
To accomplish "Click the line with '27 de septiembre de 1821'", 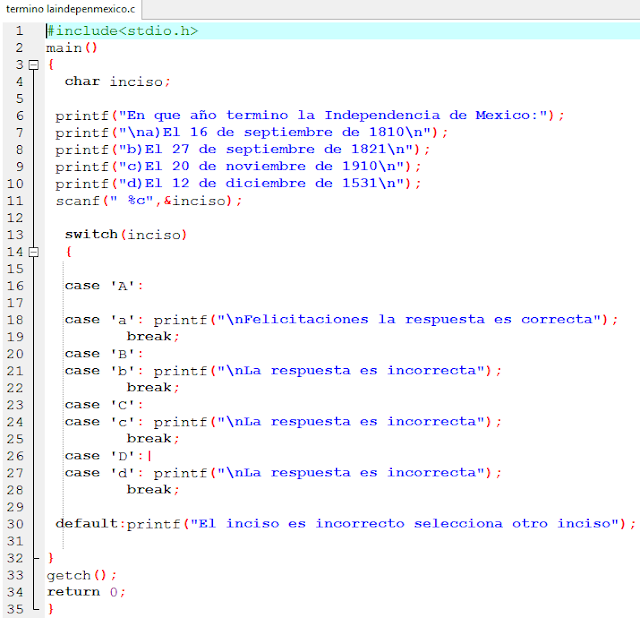I will click(243, 150).
